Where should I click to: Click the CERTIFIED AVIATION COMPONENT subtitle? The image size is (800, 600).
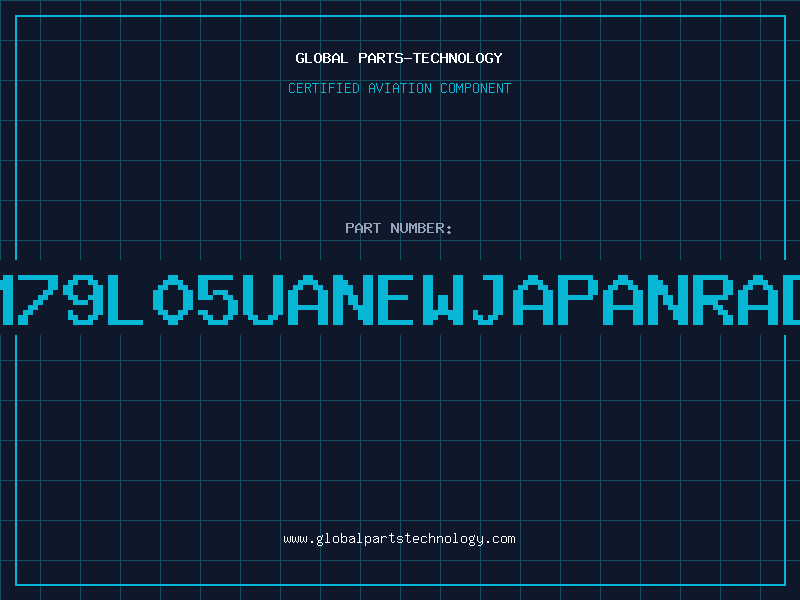click(x=399, y=88)
